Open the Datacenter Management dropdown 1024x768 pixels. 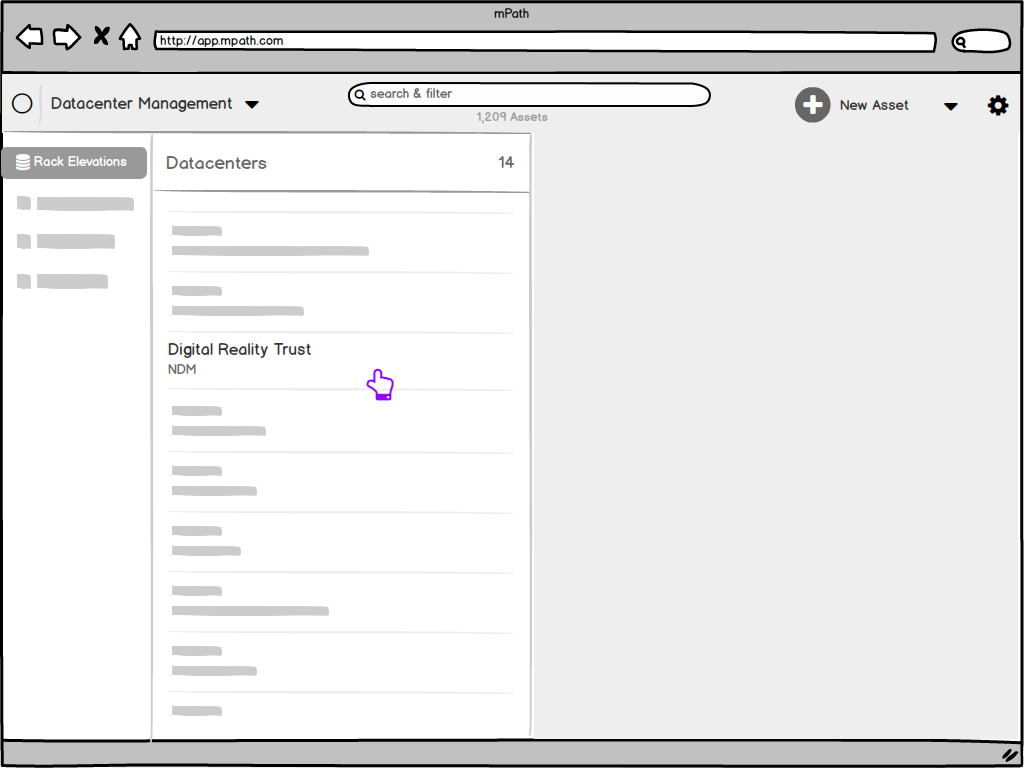pyautogui.click(x=252, y=104)
